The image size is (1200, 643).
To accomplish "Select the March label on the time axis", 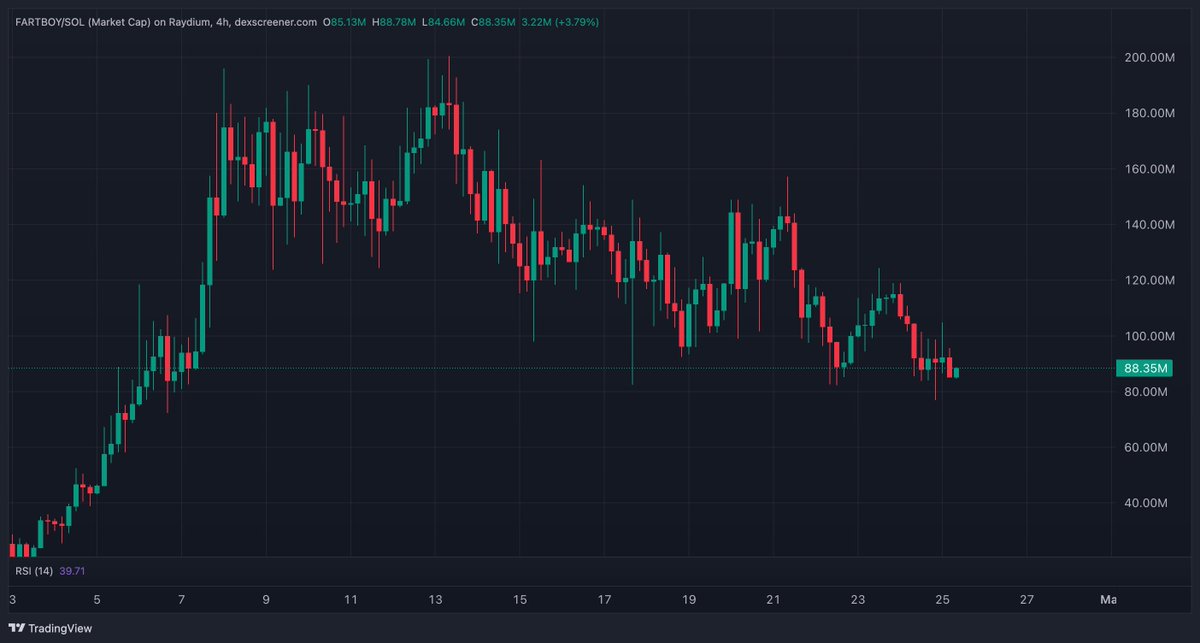I will tap(1110, 600).
